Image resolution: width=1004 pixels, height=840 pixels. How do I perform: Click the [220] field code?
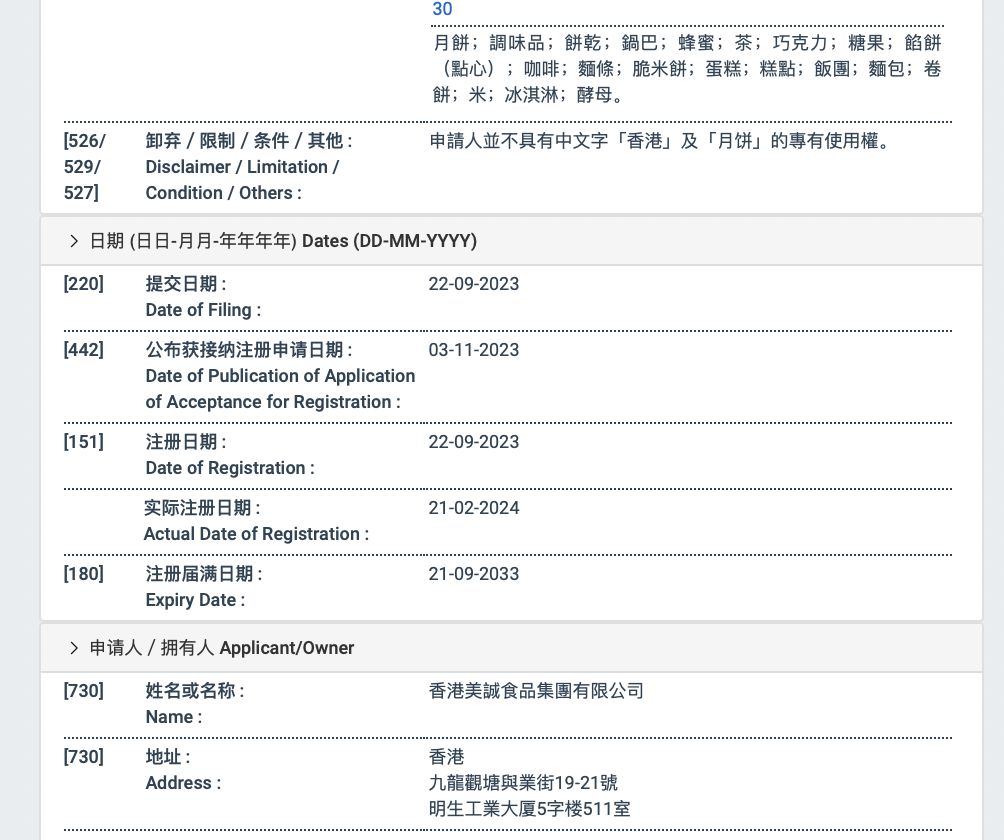pyautogui.click(x=84, y=284)
